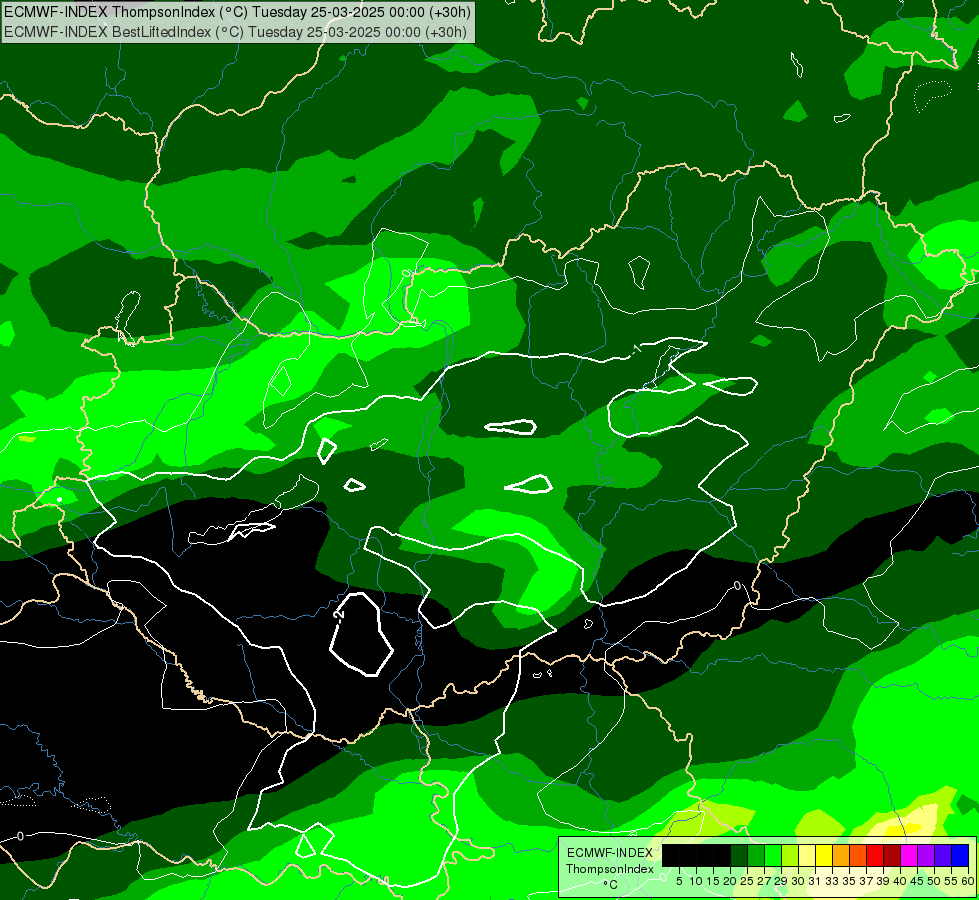Click legend scale value 55

(952, 881)
